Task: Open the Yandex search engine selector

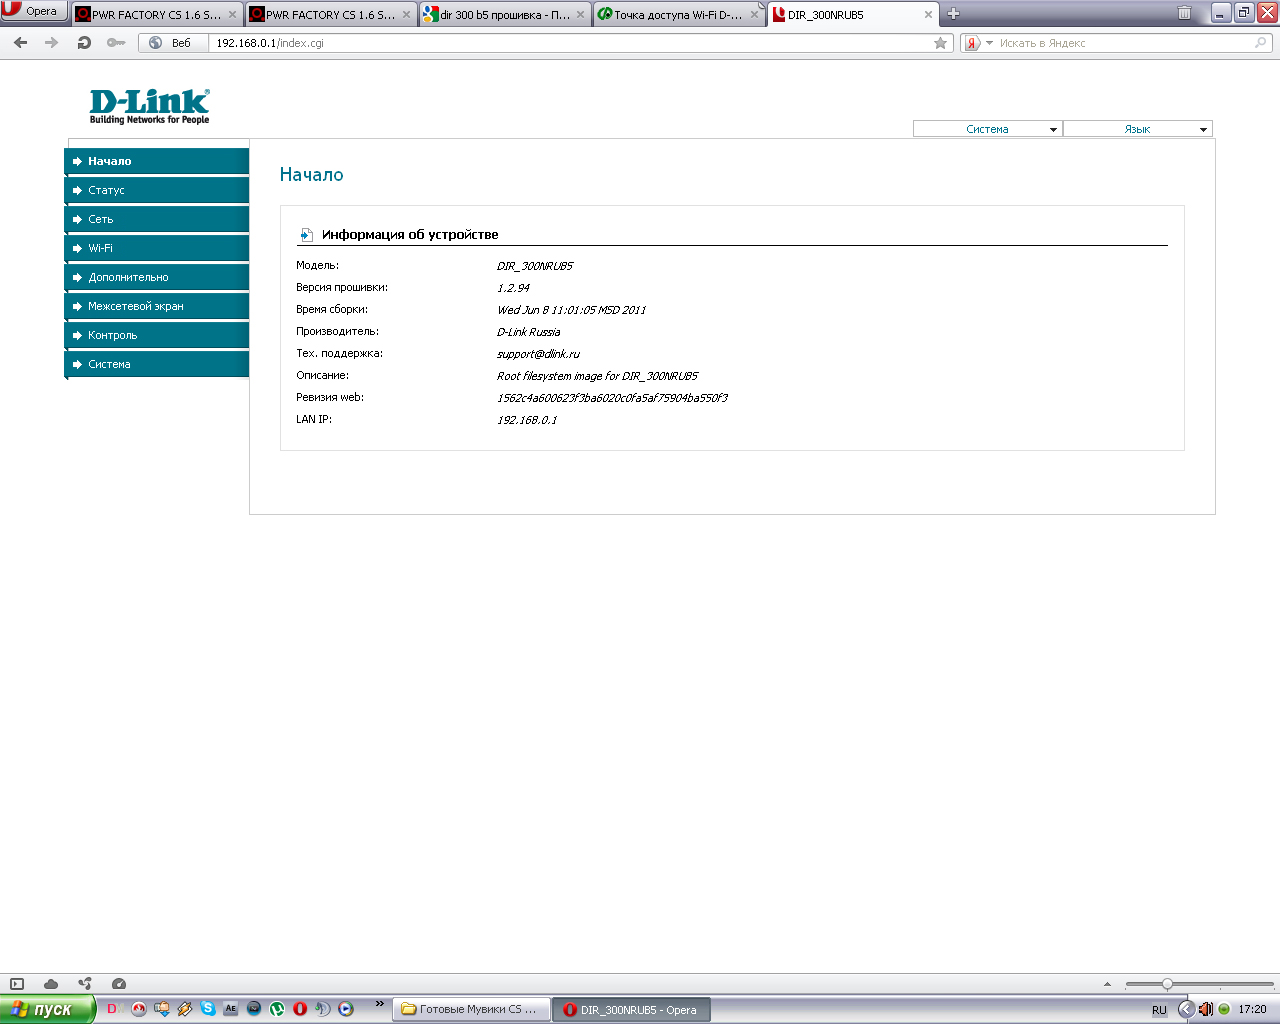Action: click(977, 43)
